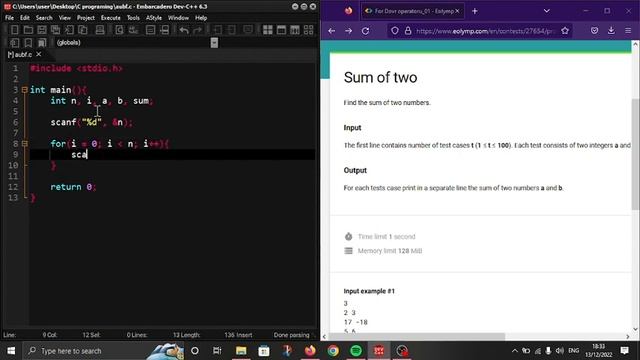Viewport: 640px width, 360px height.
Task: Close the aubf.c editor tab
Action: tap(39, 54)
